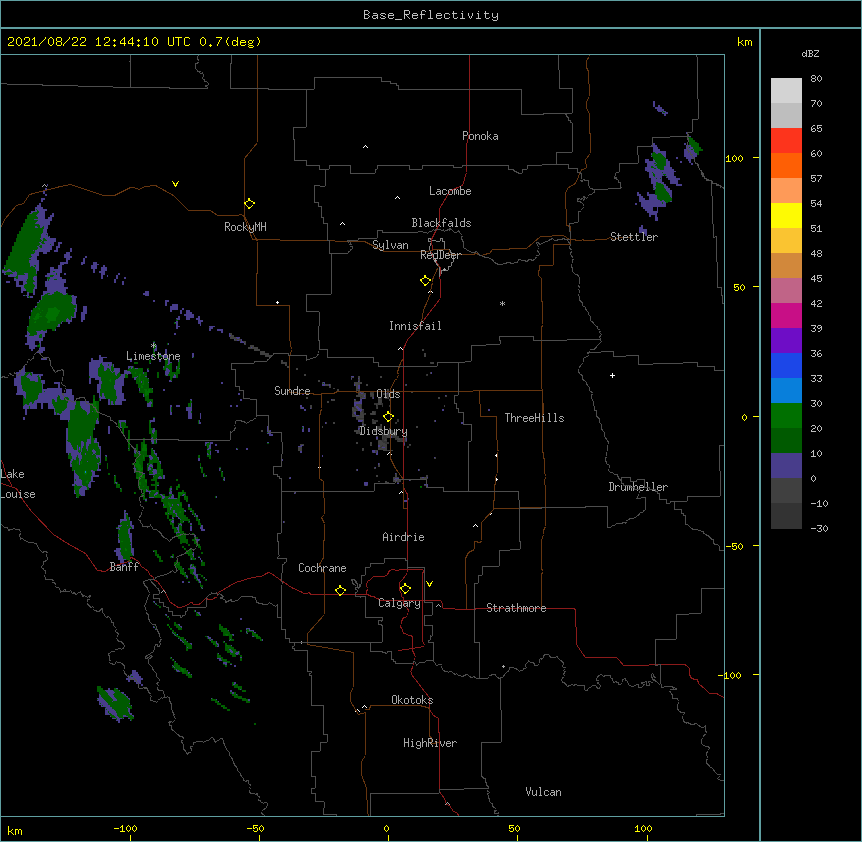862x842 pixels.
Task: Click the light blue 33 dBZ legend swatch
Action: tap(786, 391)
